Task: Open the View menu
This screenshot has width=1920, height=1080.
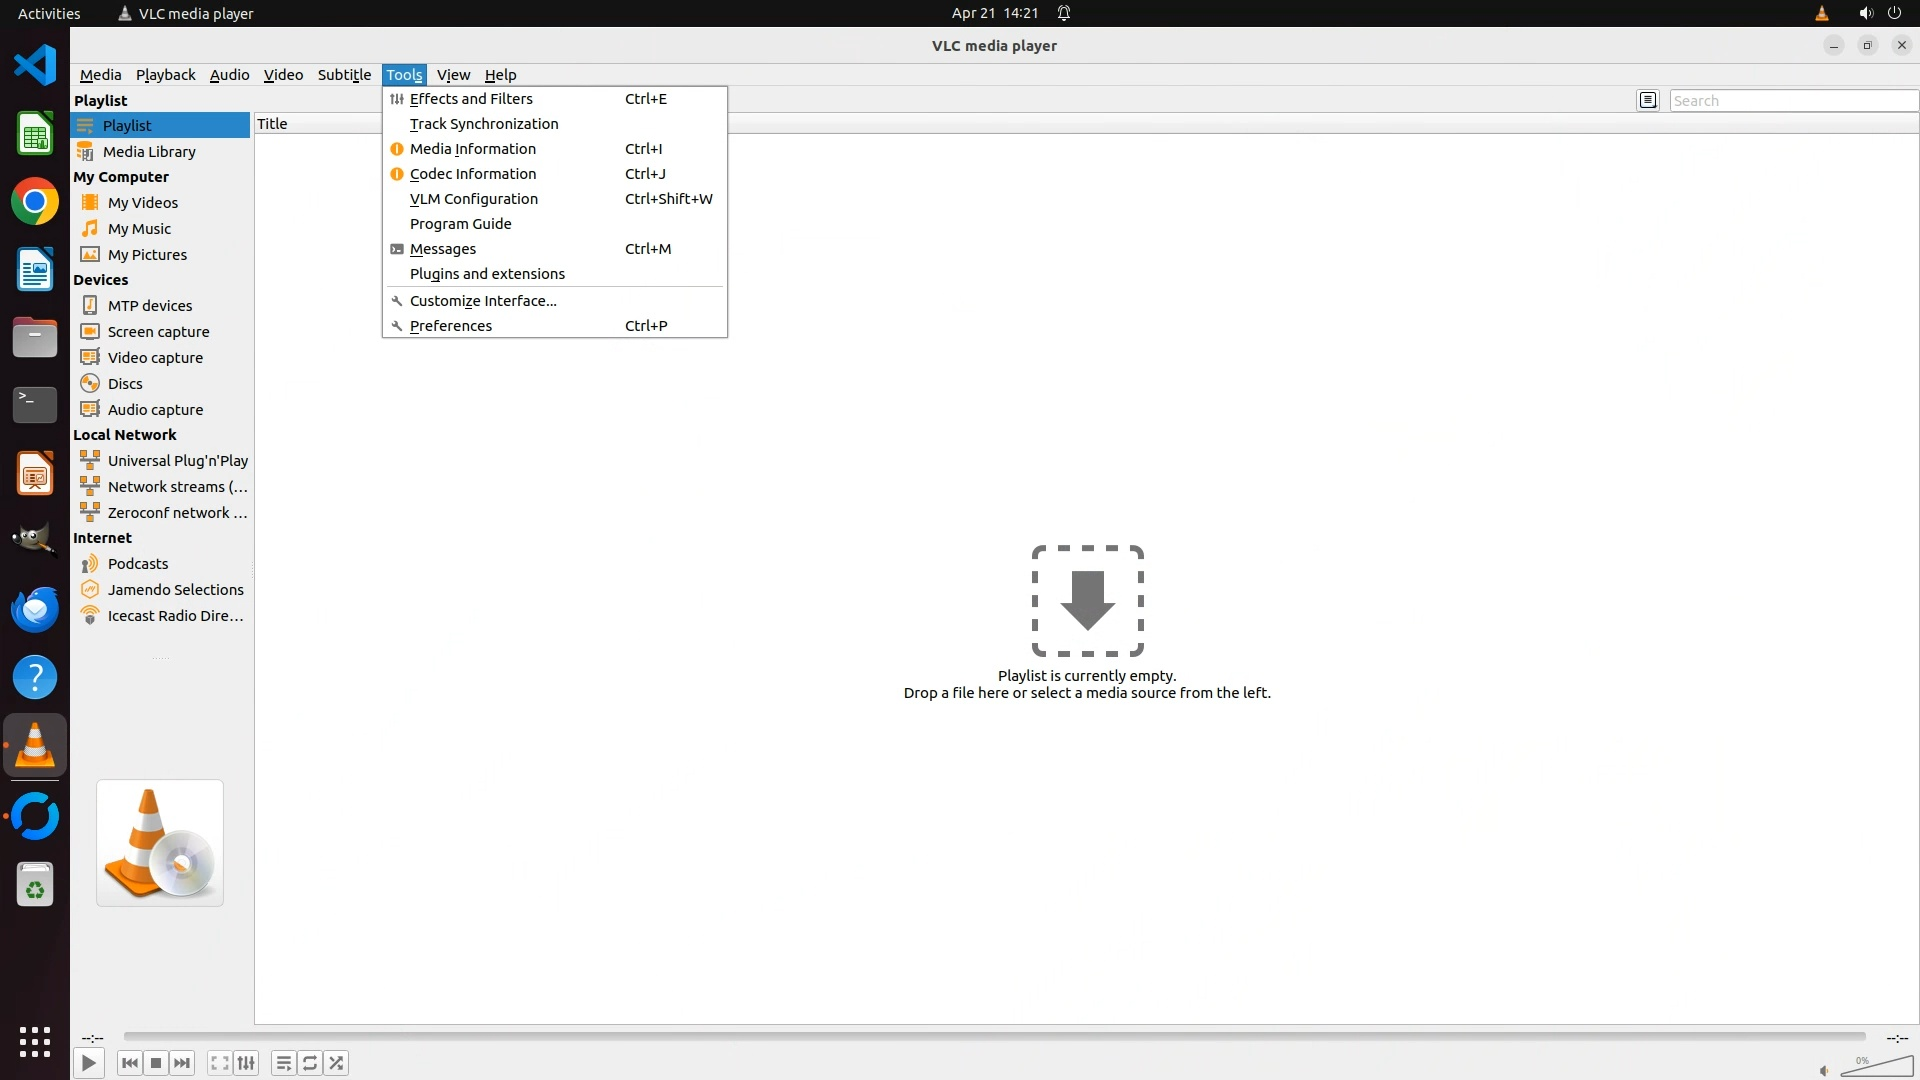Action: pyautogui.click(x=453, y=75)
